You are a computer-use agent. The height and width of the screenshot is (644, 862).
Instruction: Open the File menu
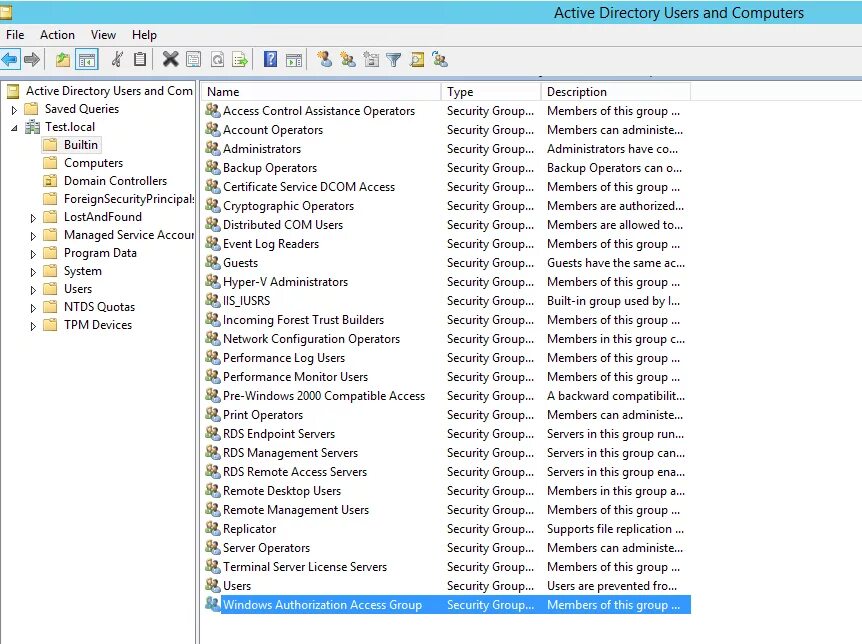coord(15,35)
